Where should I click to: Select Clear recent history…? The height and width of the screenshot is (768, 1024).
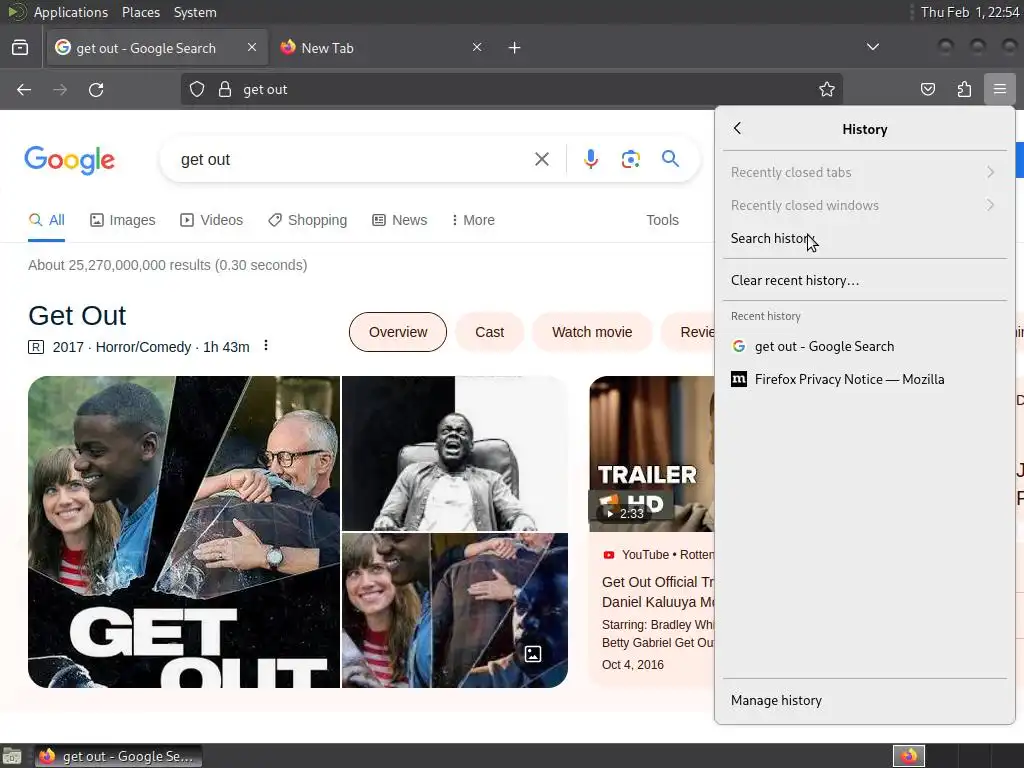coord(865,280)
